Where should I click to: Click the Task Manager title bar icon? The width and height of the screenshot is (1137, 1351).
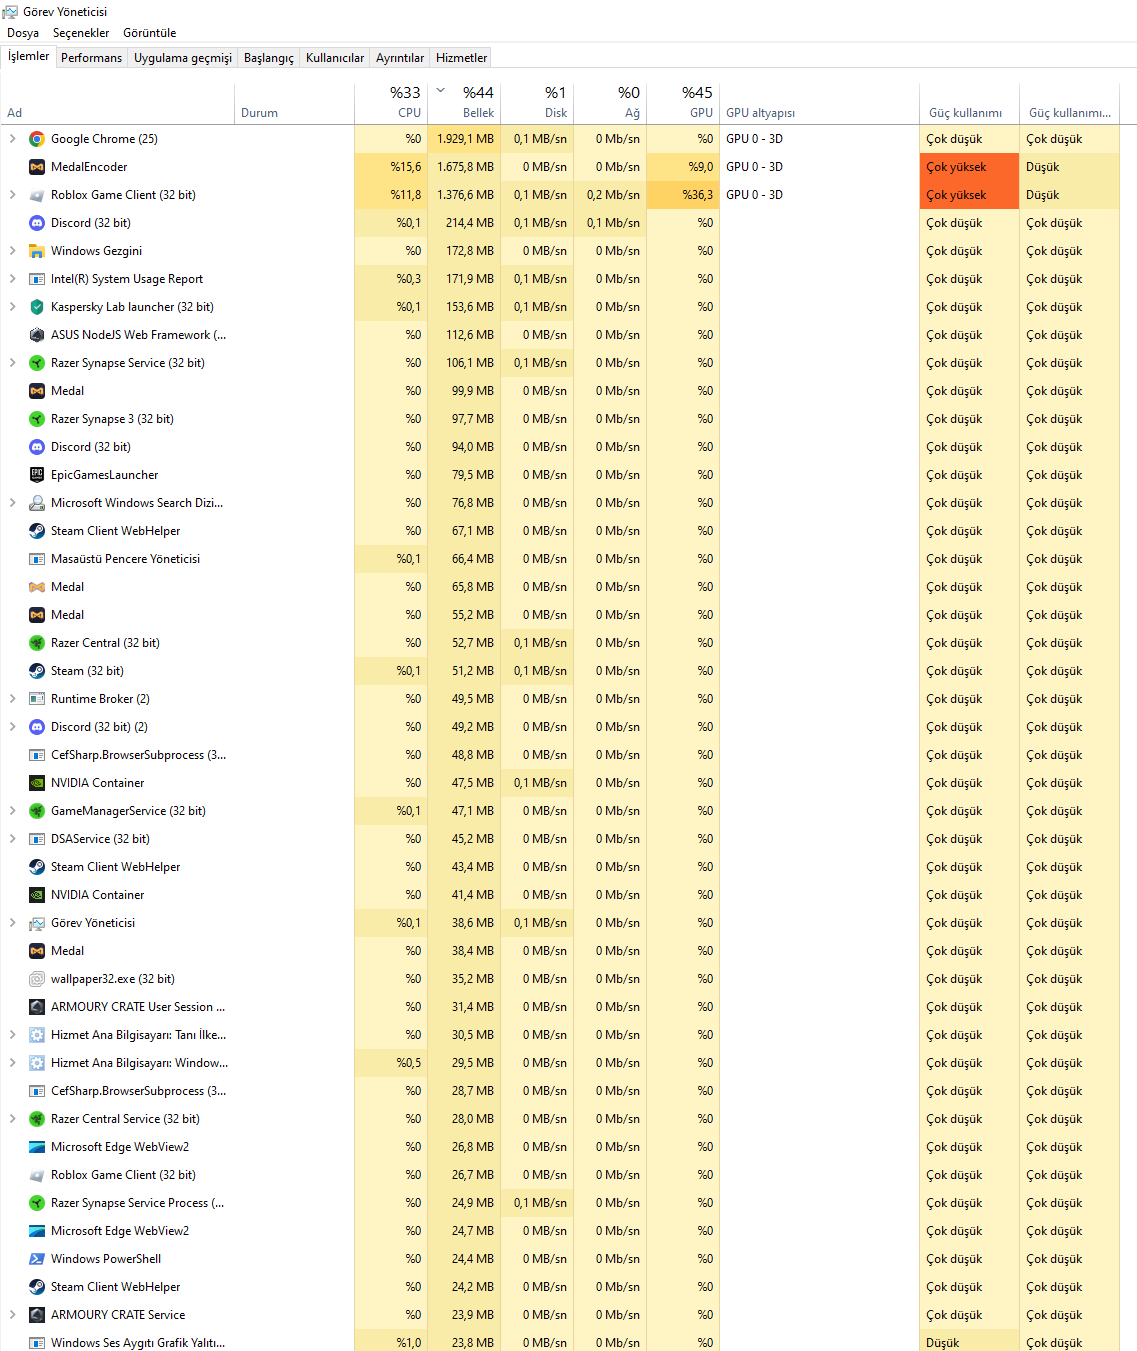point(10,12)
